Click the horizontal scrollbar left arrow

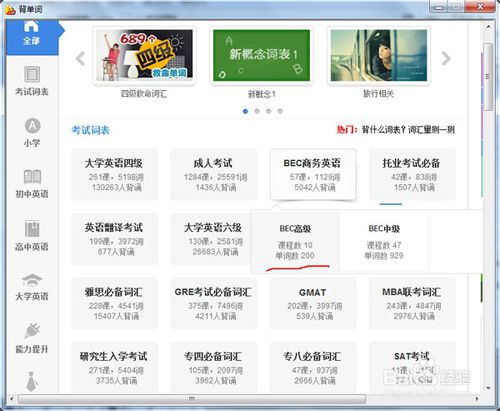12,399
